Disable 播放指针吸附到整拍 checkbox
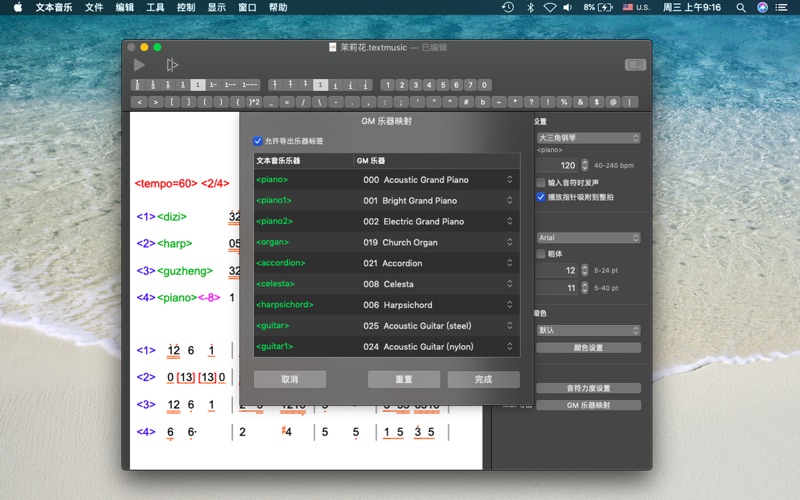This screenshot has width=800, height=500. (x=541, y=197)
